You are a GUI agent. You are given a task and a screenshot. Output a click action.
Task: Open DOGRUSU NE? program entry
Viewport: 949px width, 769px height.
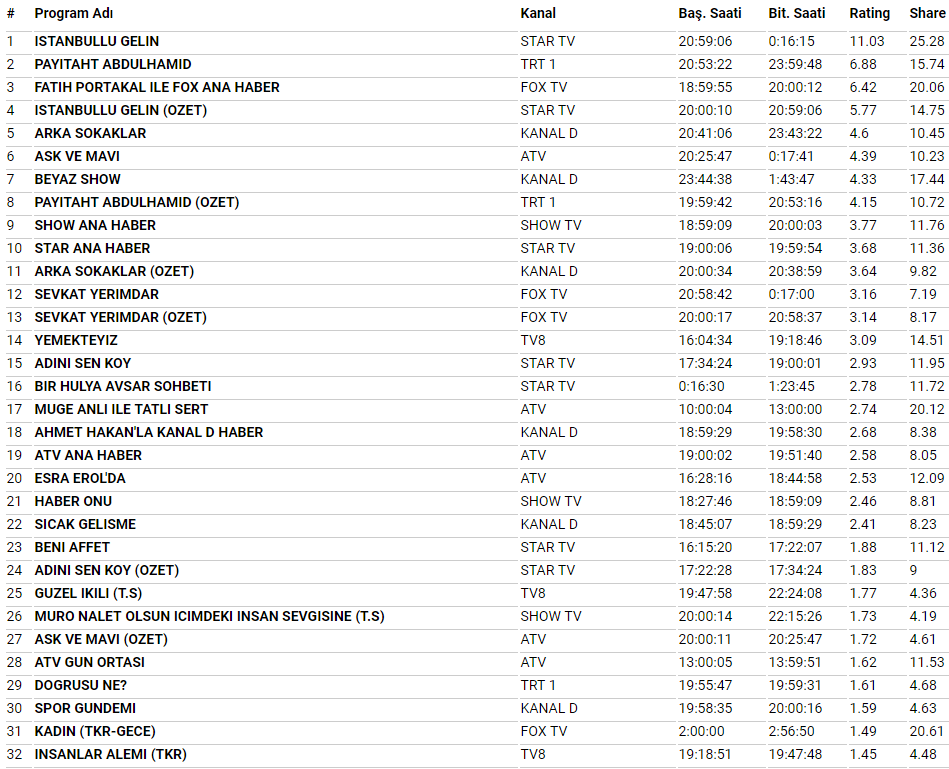point(82,685)
